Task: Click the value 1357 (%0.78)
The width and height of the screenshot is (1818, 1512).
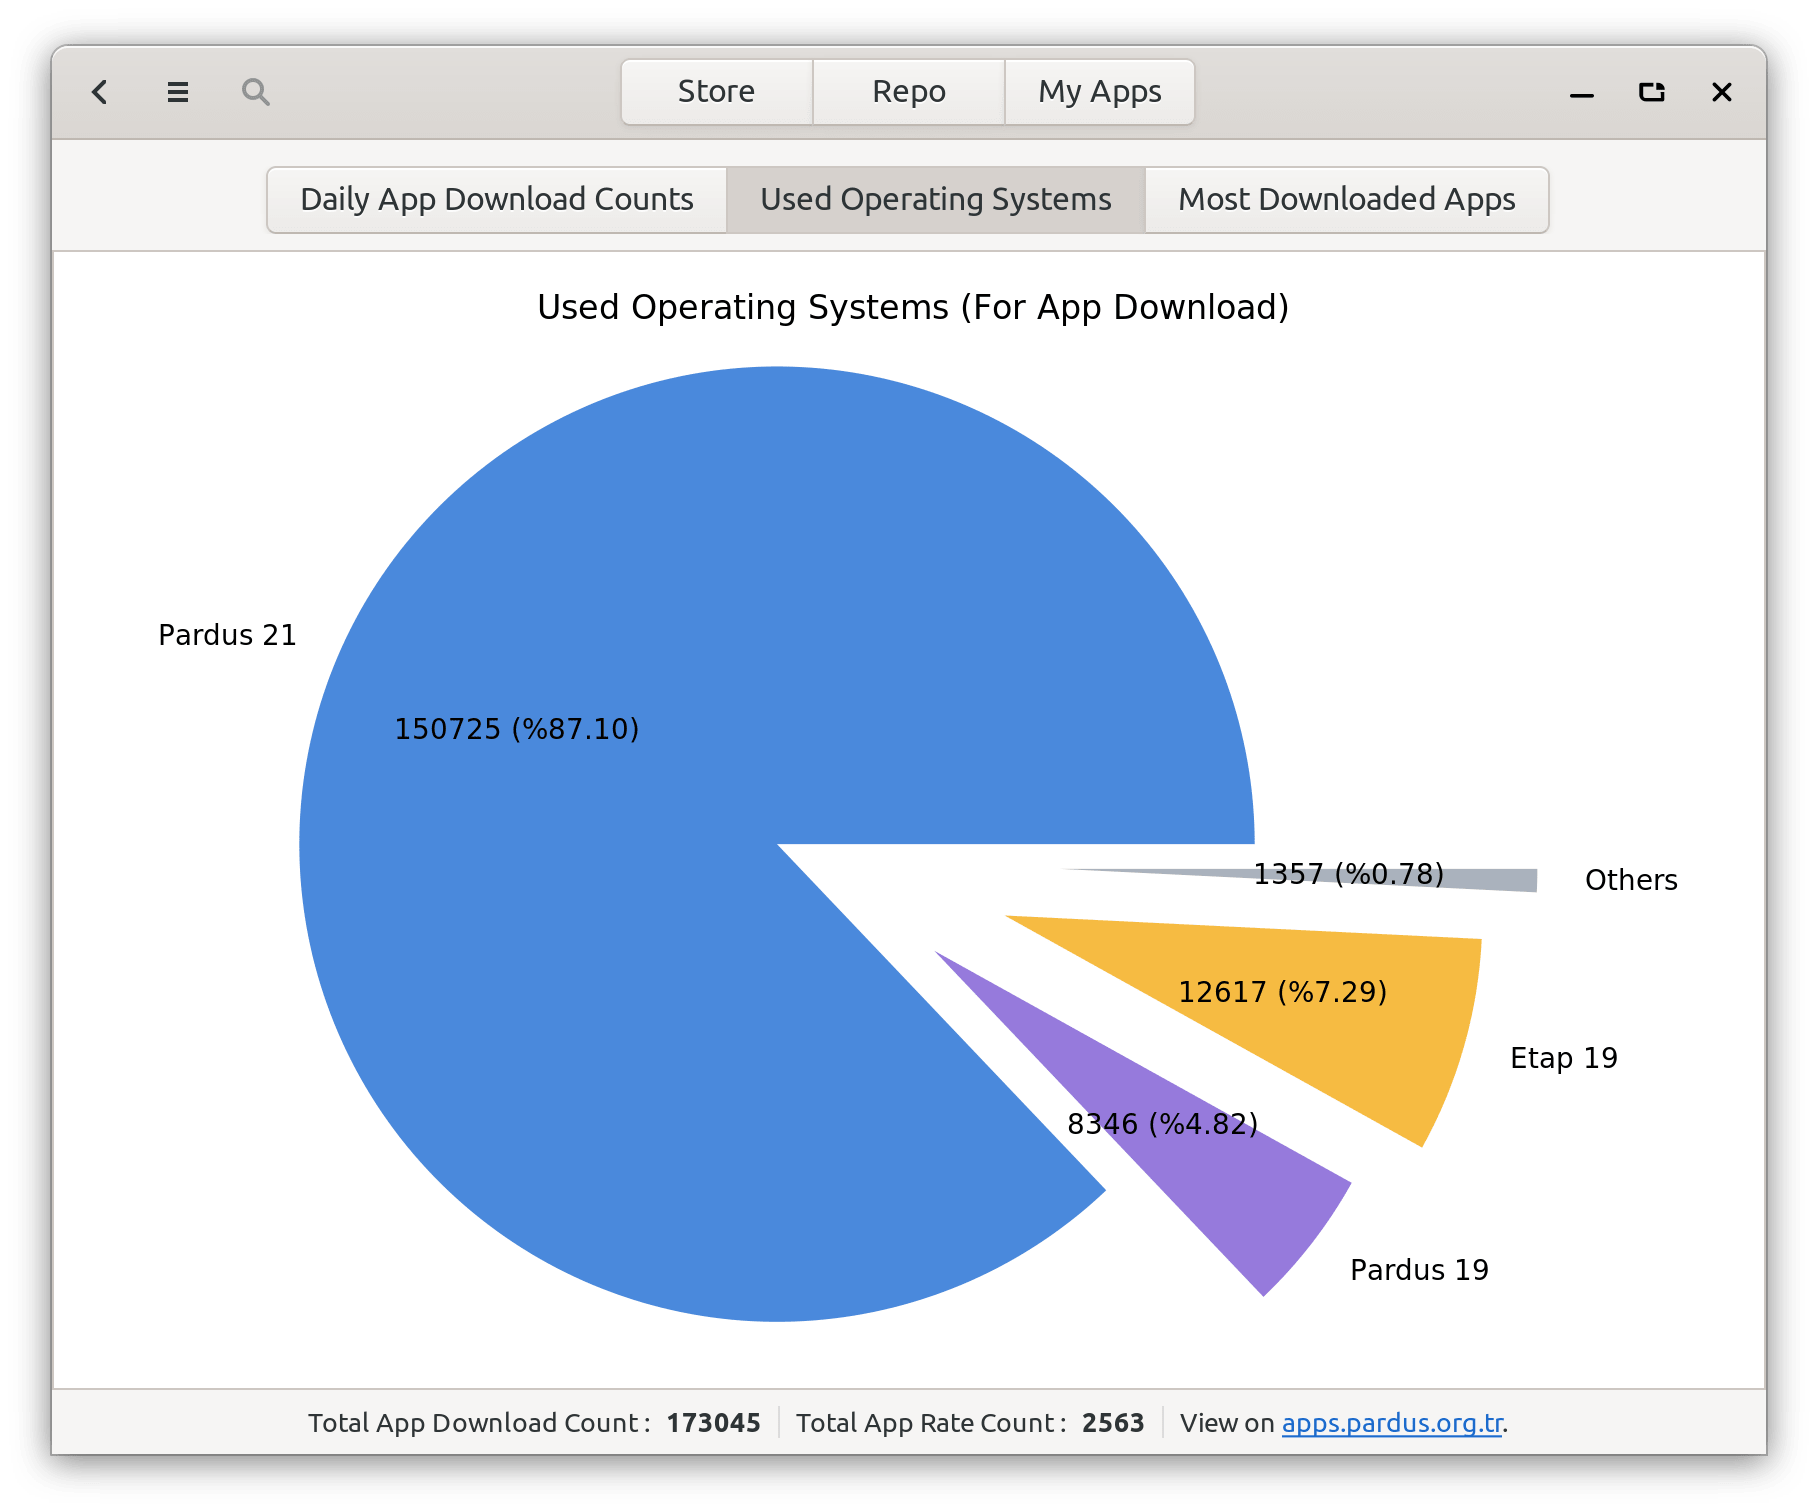Action: point(1349,874)
